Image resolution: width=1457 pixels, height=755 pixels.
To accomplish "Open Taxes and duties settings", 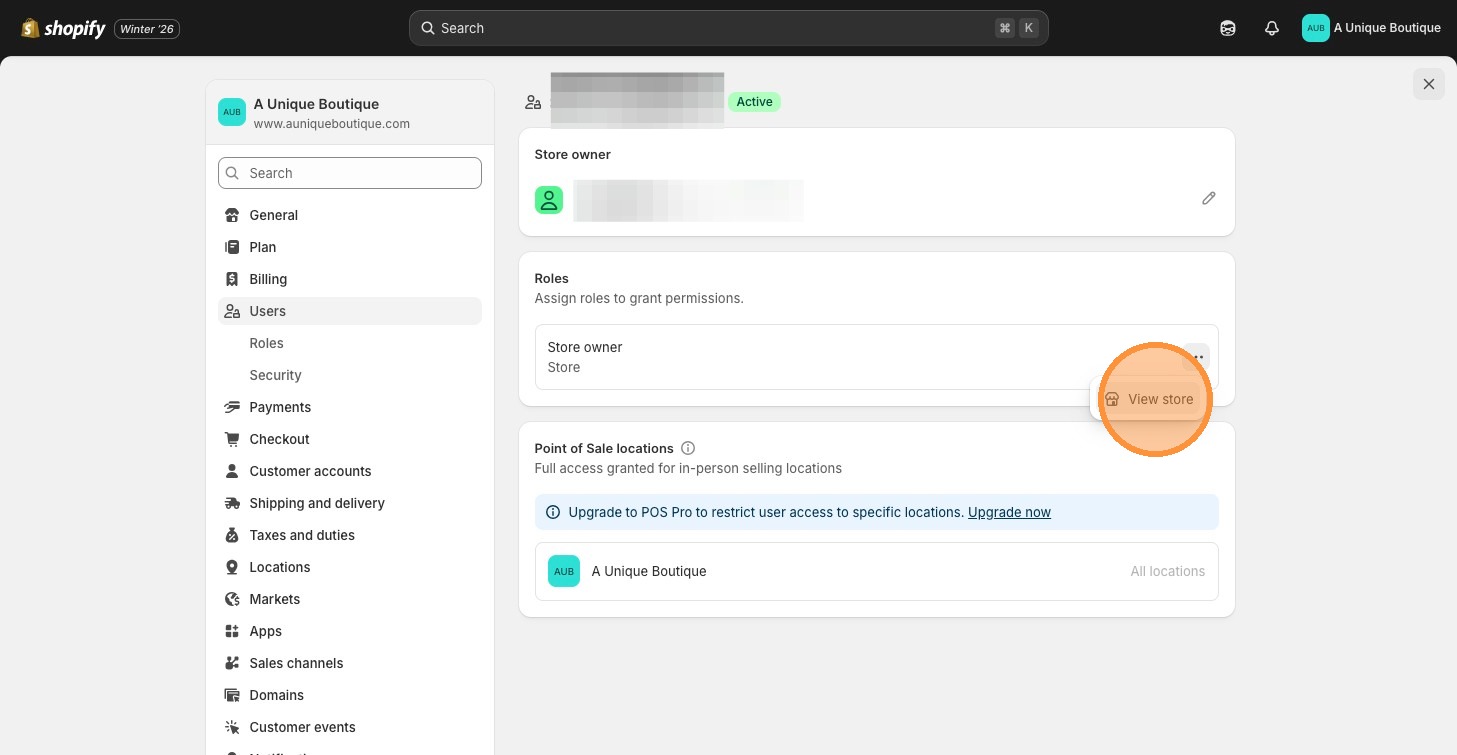I will point(350,535).
